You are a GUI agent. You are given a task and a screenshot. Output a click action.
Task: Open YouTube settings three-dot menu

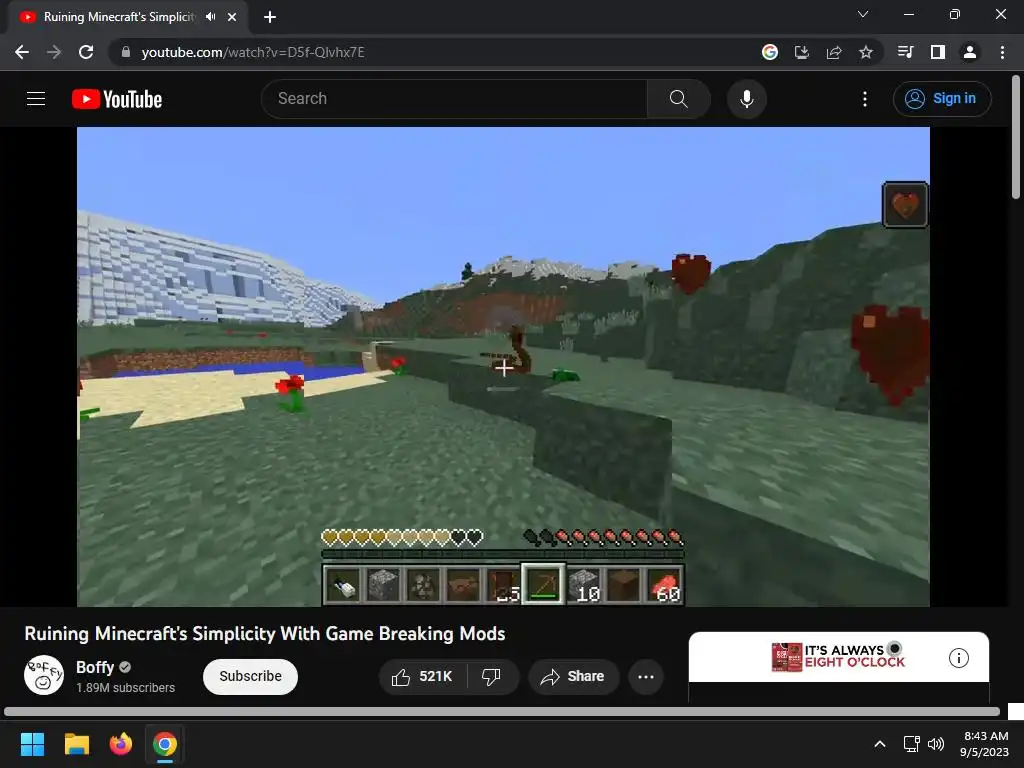[865, 99]
